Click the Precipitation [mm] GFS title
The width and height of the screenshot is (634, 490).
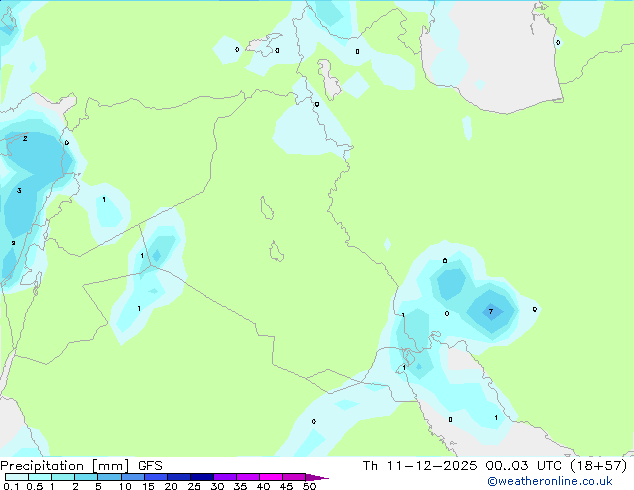pyautogui.click(x=81, y=466)
